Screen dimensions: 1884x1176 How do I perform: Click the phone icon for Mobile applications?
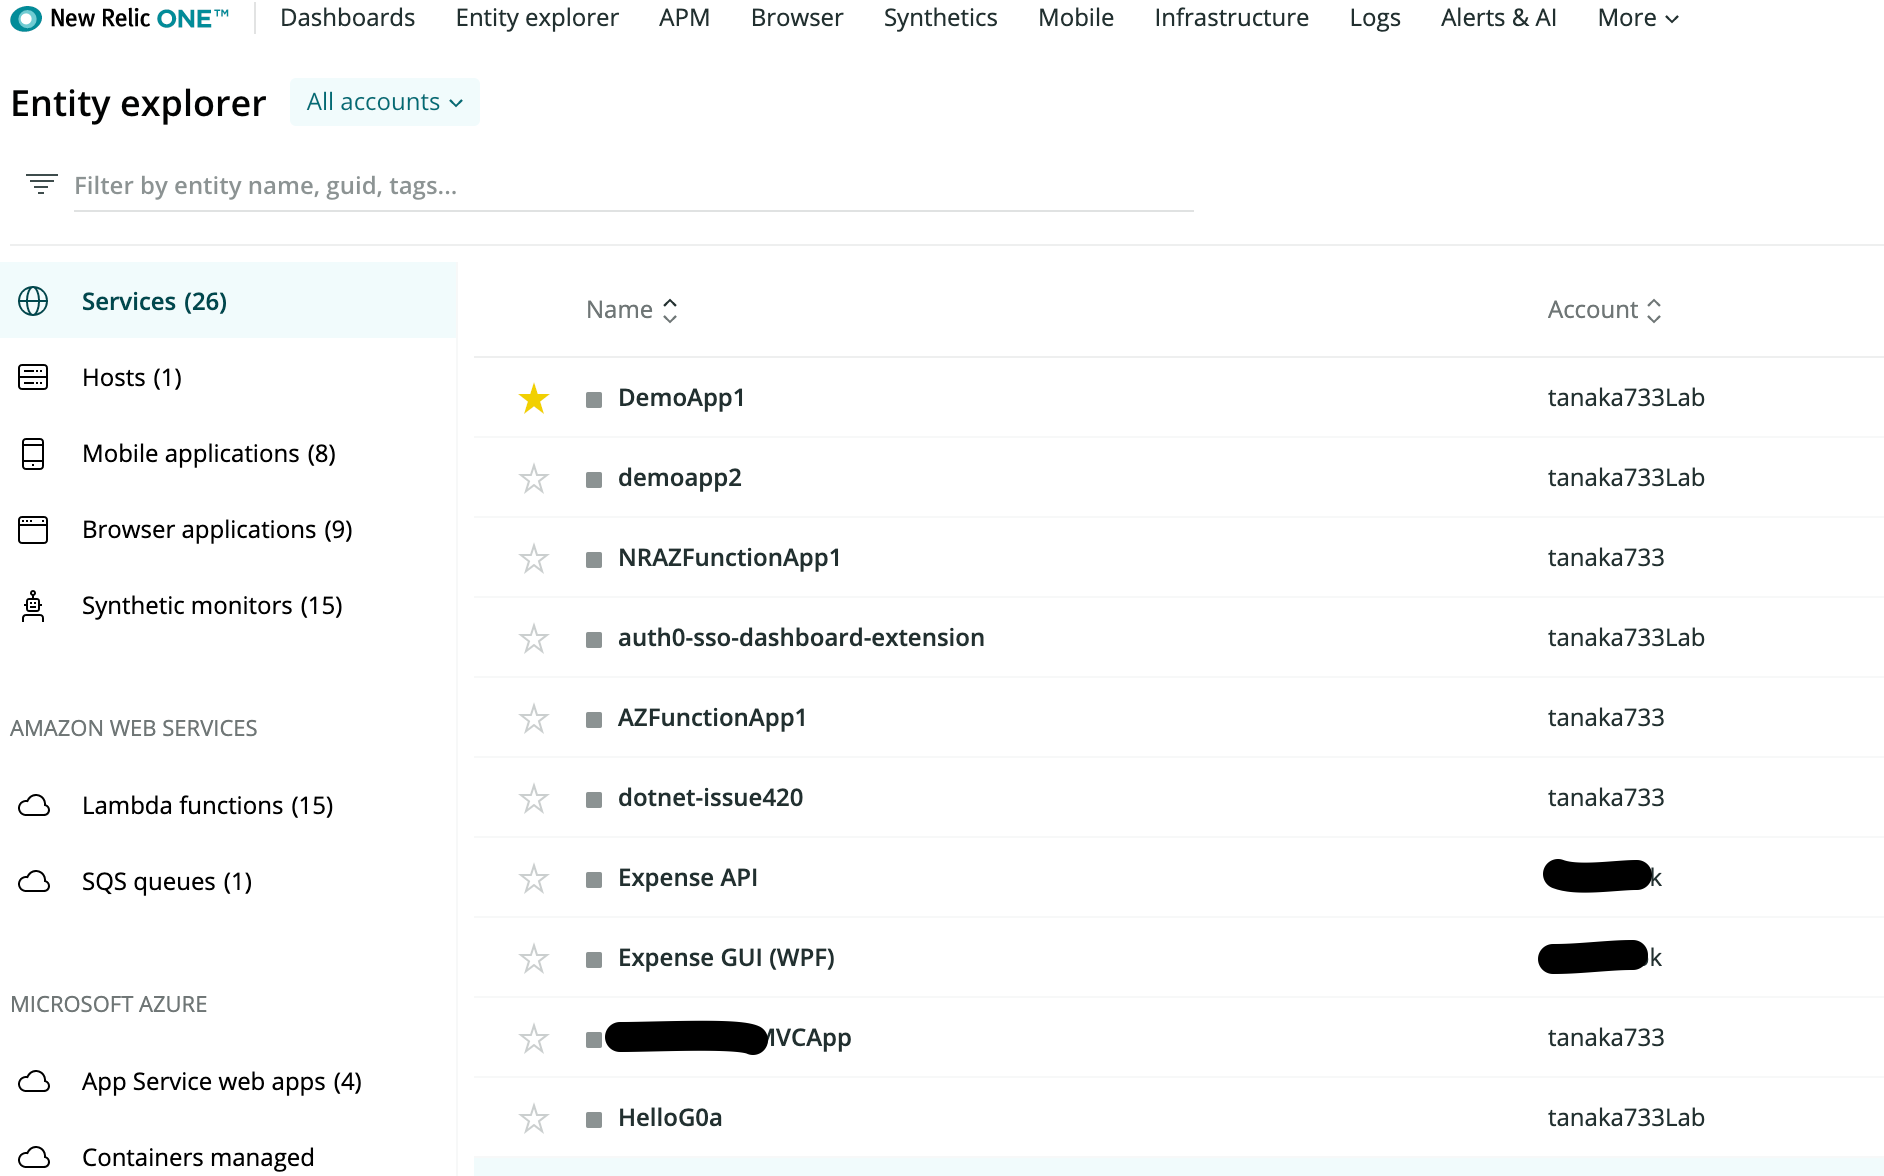[33, 453]
